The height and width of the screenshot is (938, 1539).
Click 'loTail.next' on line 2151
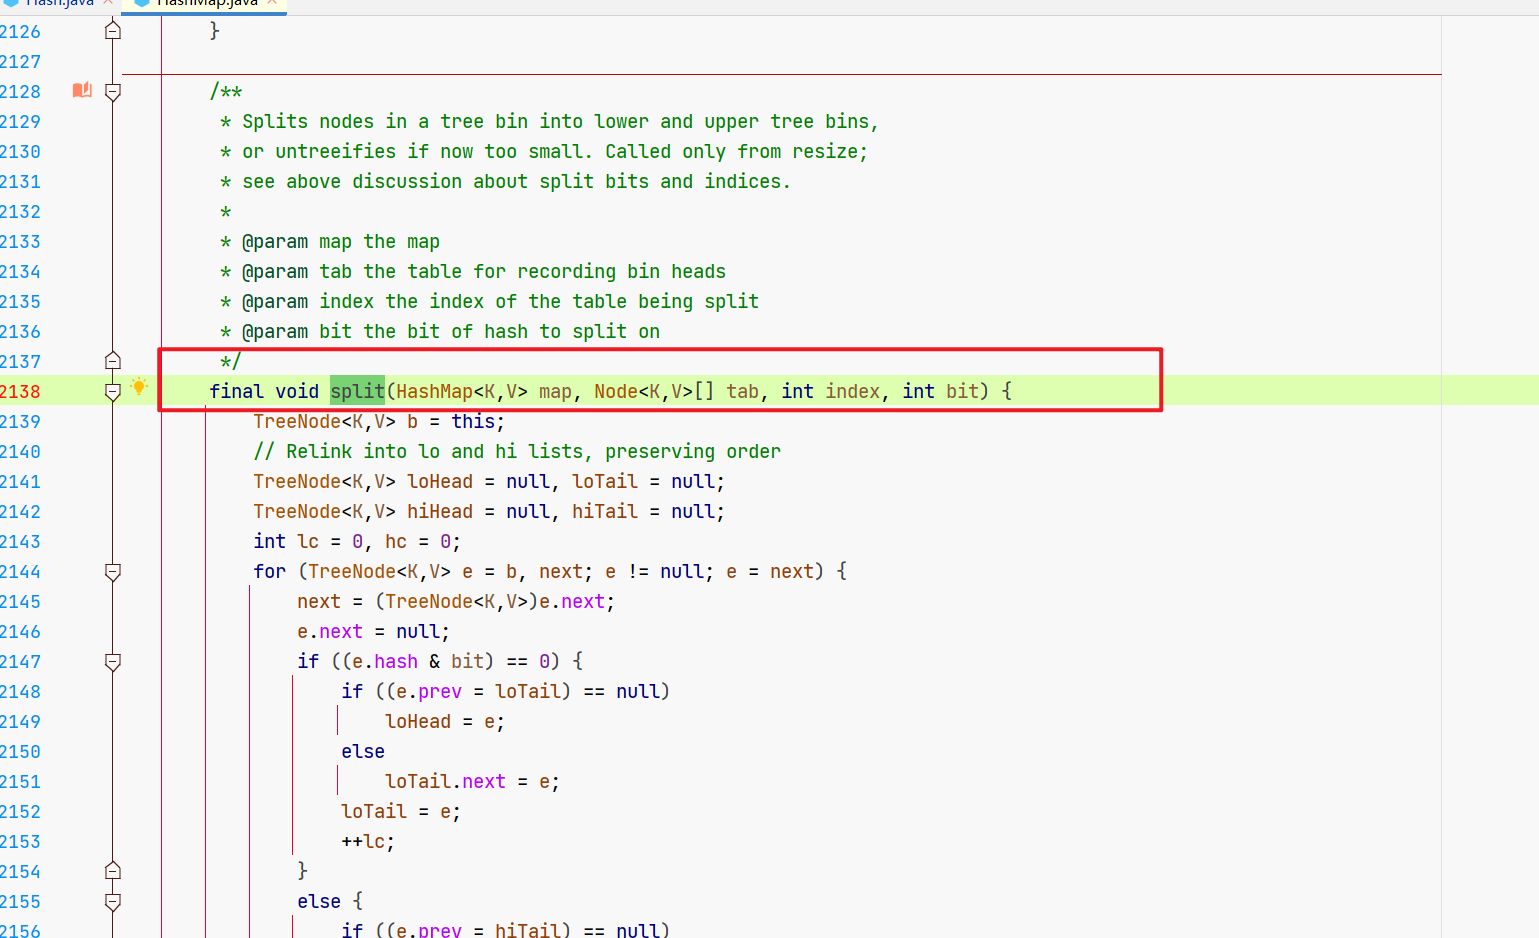445,781
